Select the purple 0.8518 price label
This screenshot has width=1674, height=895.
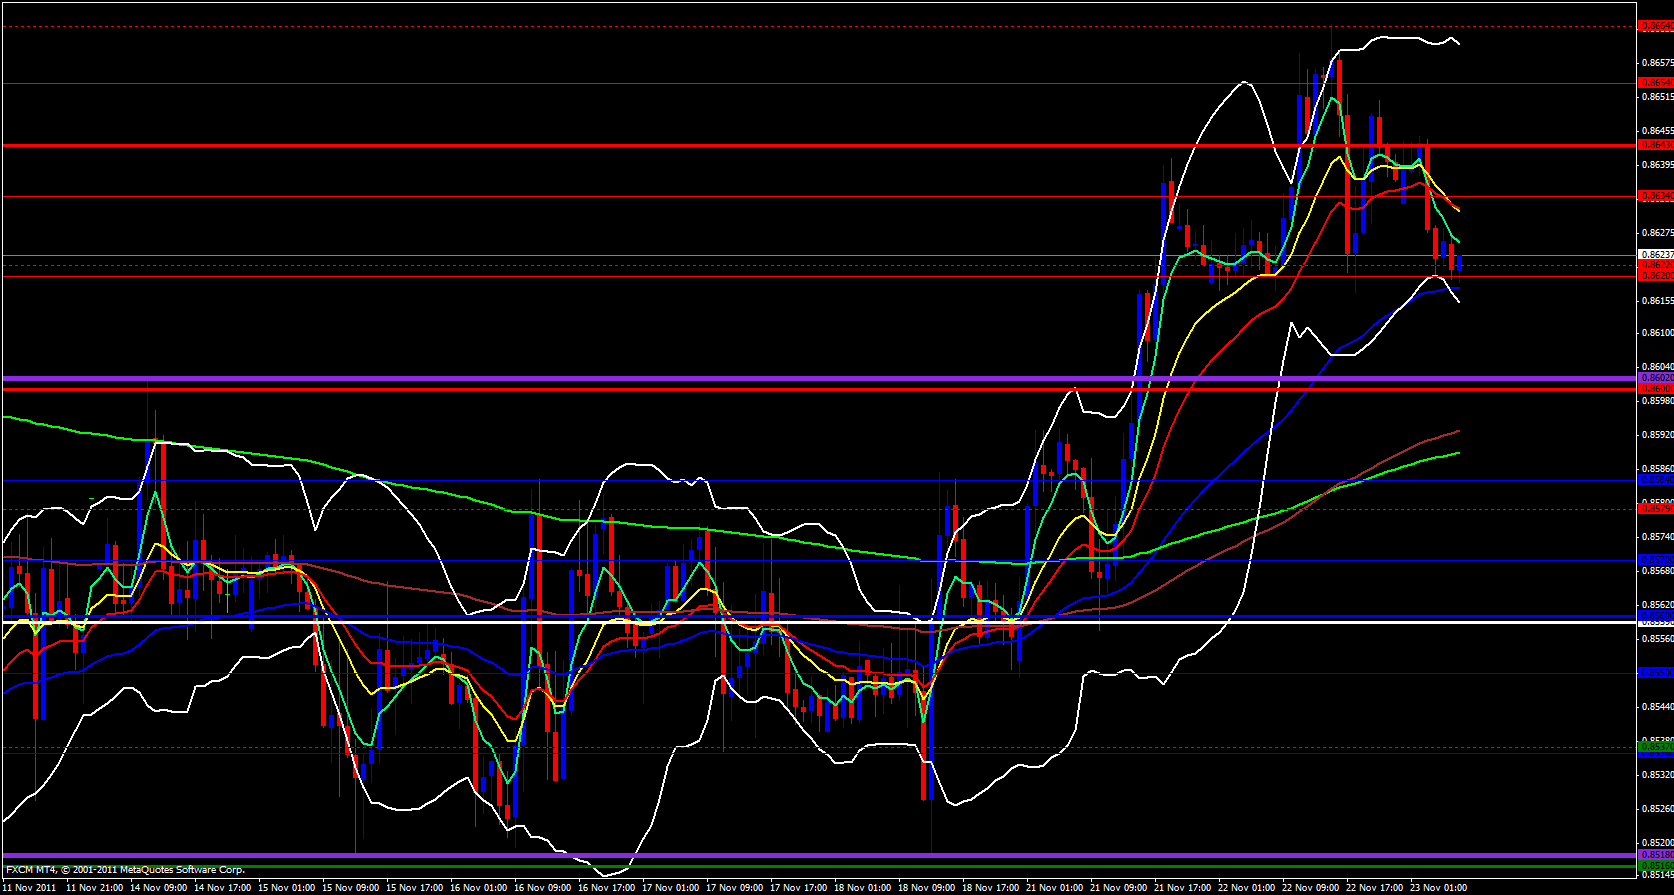point(1656,855)
